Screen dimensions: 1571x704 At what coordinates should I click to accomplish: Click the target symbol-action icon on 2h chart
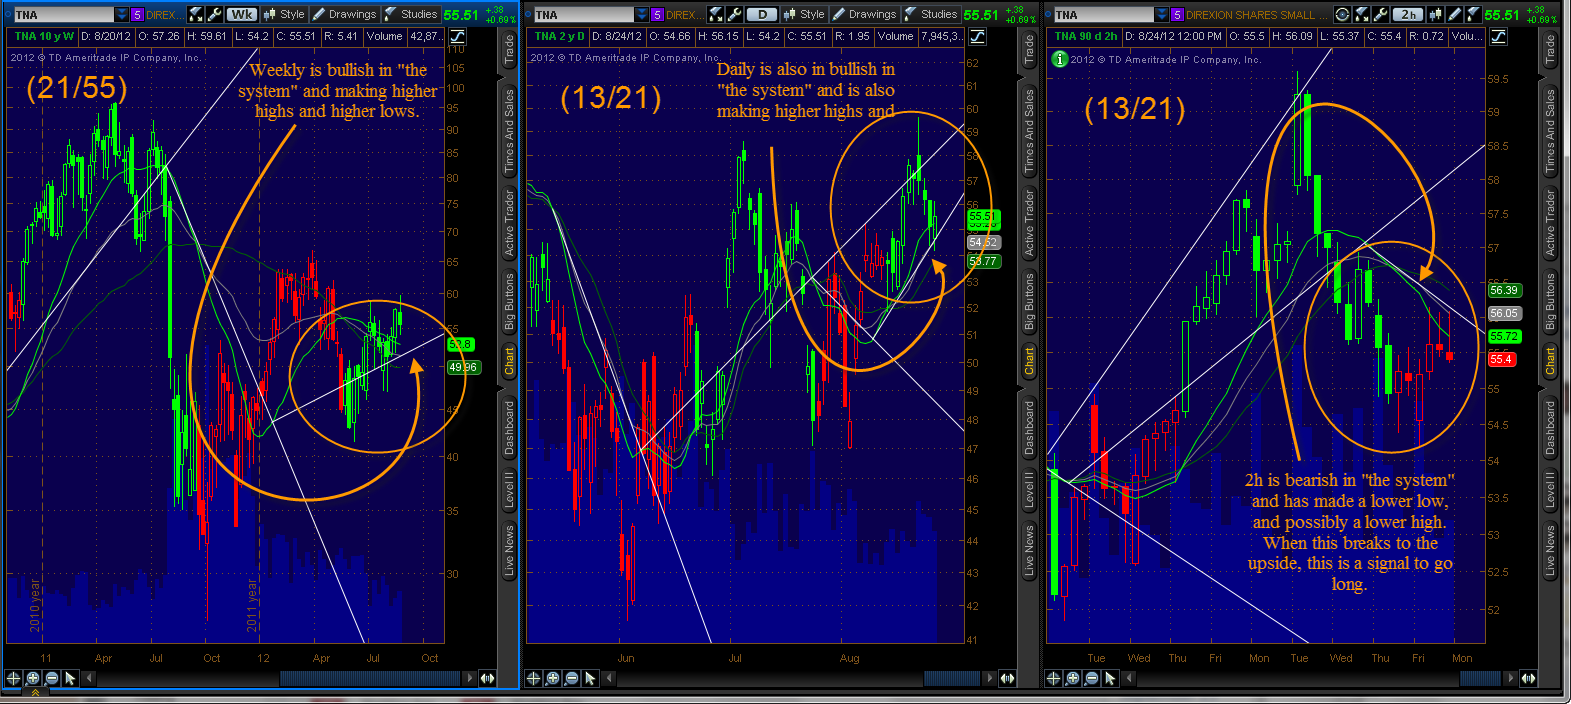pyautogui.click(x=1342, y=14)
